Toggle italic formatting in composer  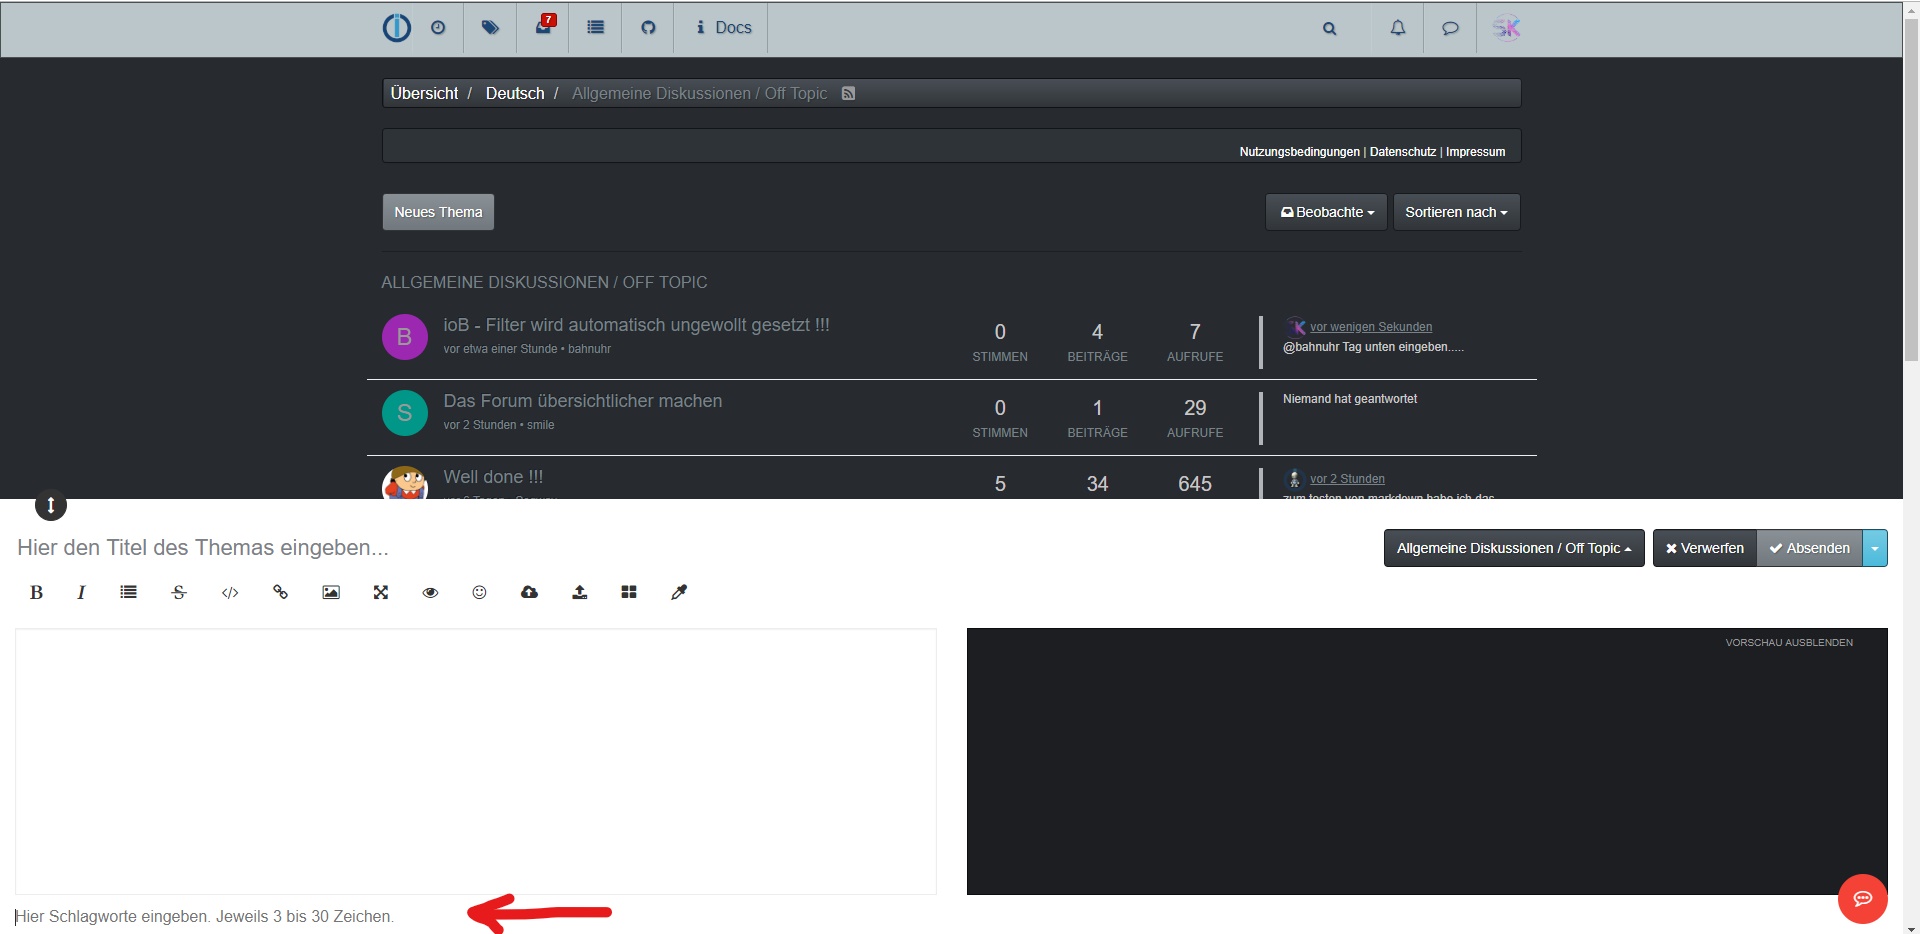pyautogui.click(x=81, y=593)
